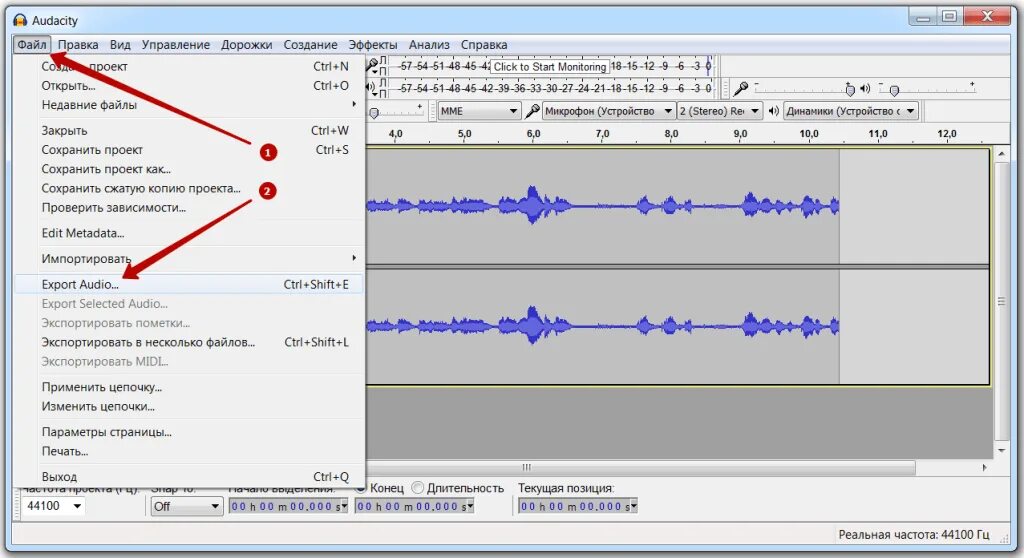Click the horizontal scrollbar right arrow
Viewport: 1024px width, 558px height.
coord(985,467)
